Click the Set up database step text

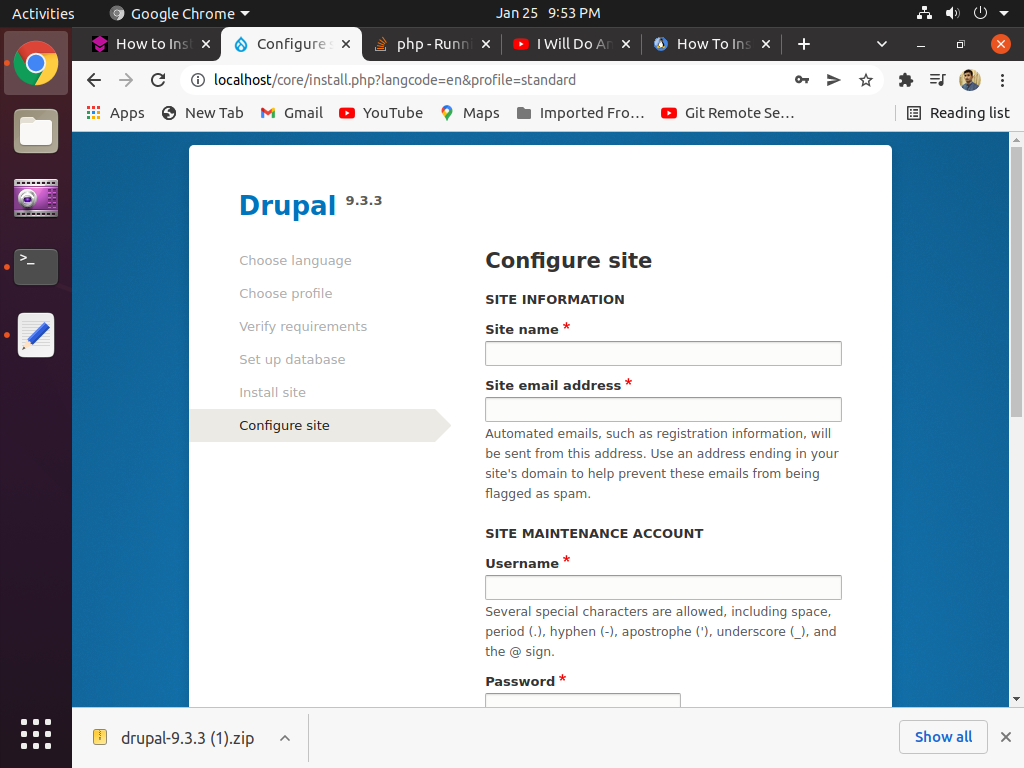pos(292,359)
